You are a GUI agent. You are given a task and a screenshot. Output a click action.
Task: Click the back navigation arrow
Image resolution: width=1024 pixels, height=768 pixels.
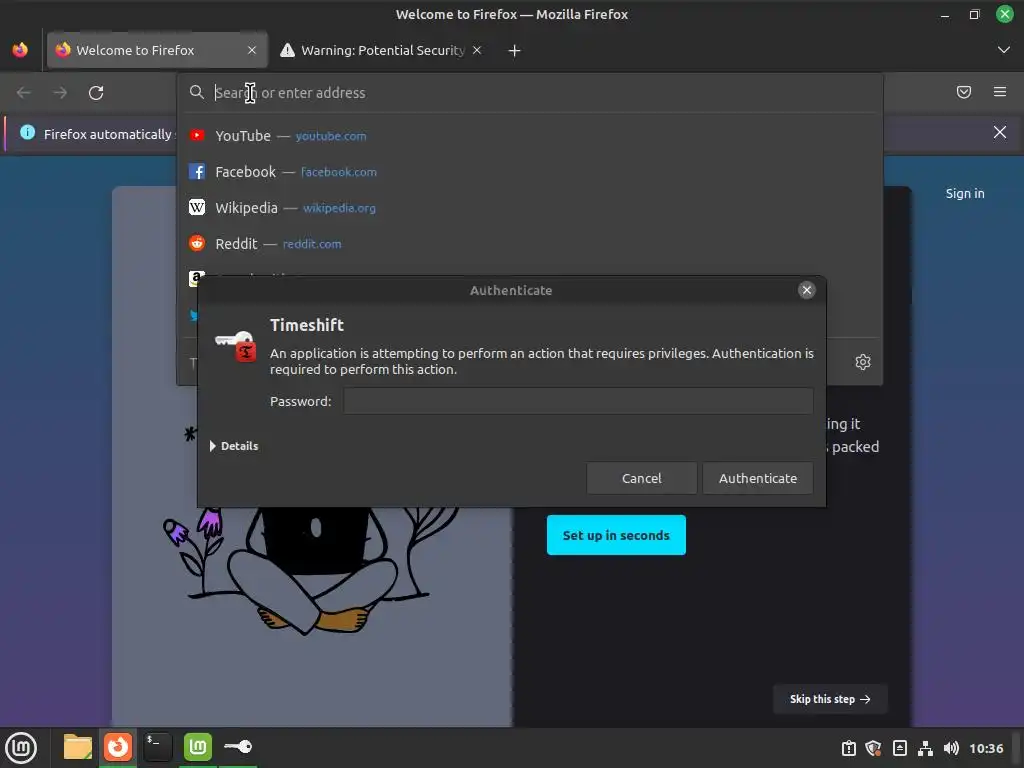24,93
